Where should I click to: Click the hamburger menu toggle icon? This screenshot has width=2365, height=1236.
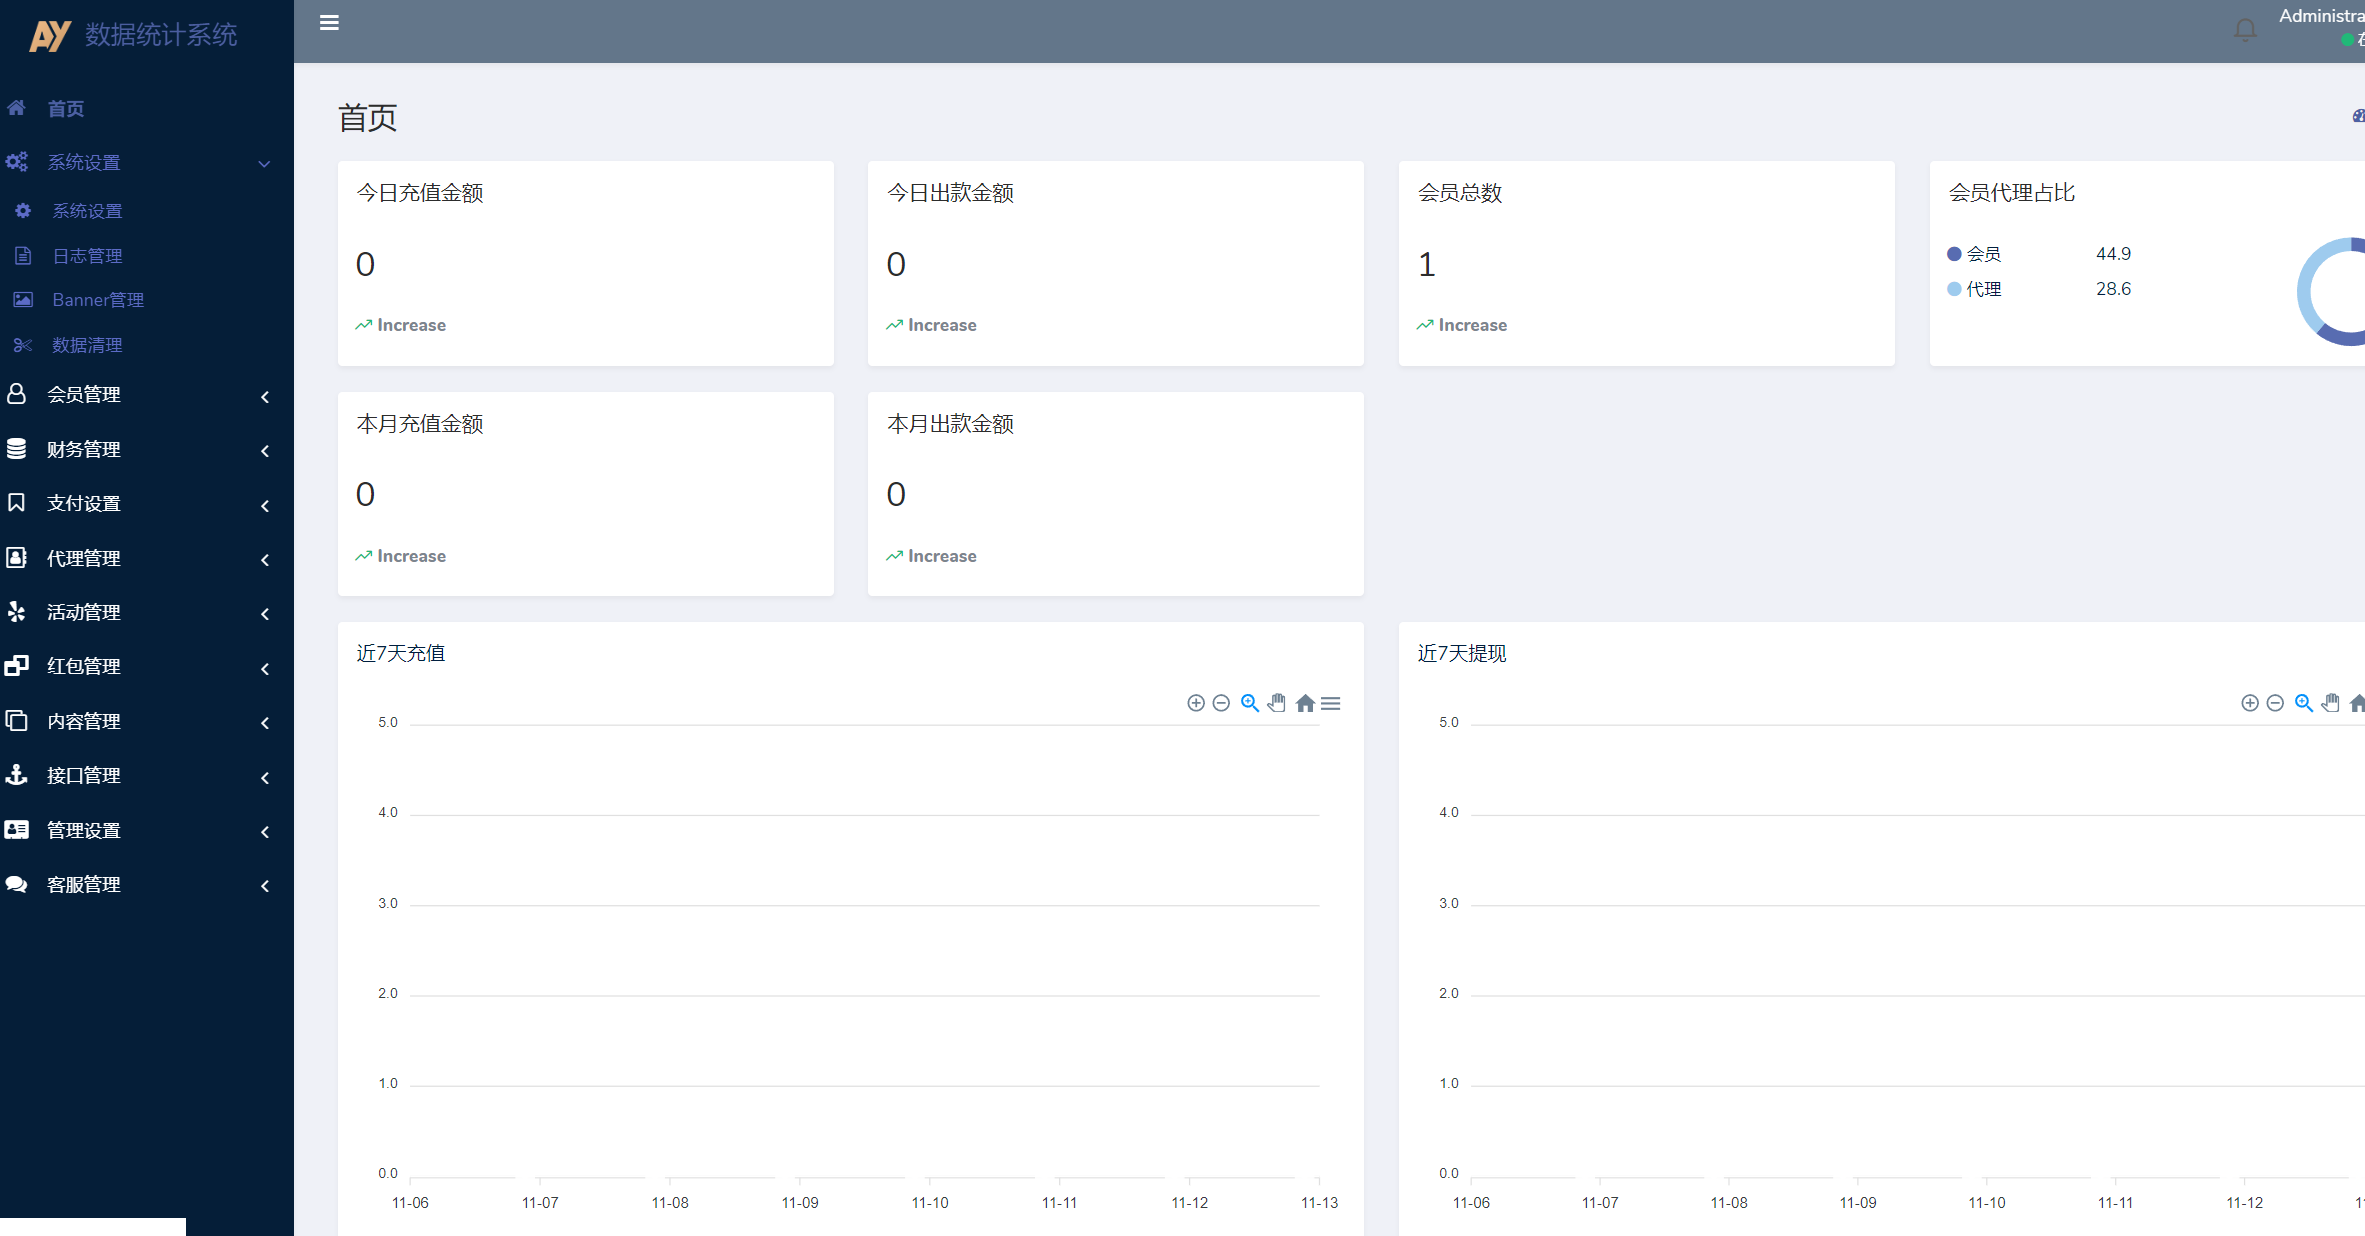[329, 23]
